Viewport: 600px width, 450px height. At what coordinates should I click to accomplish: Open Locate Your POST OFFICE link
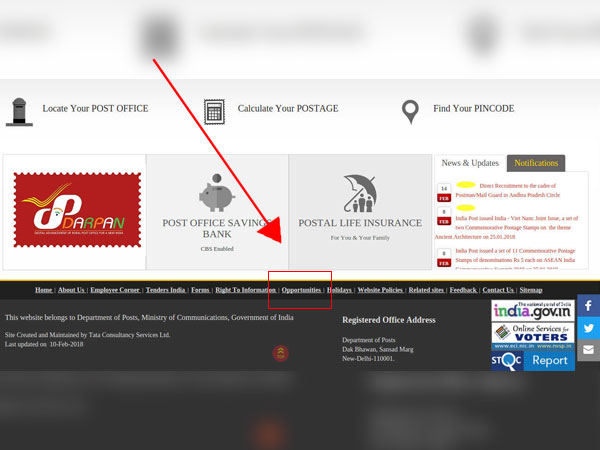(x=95, y=109)
